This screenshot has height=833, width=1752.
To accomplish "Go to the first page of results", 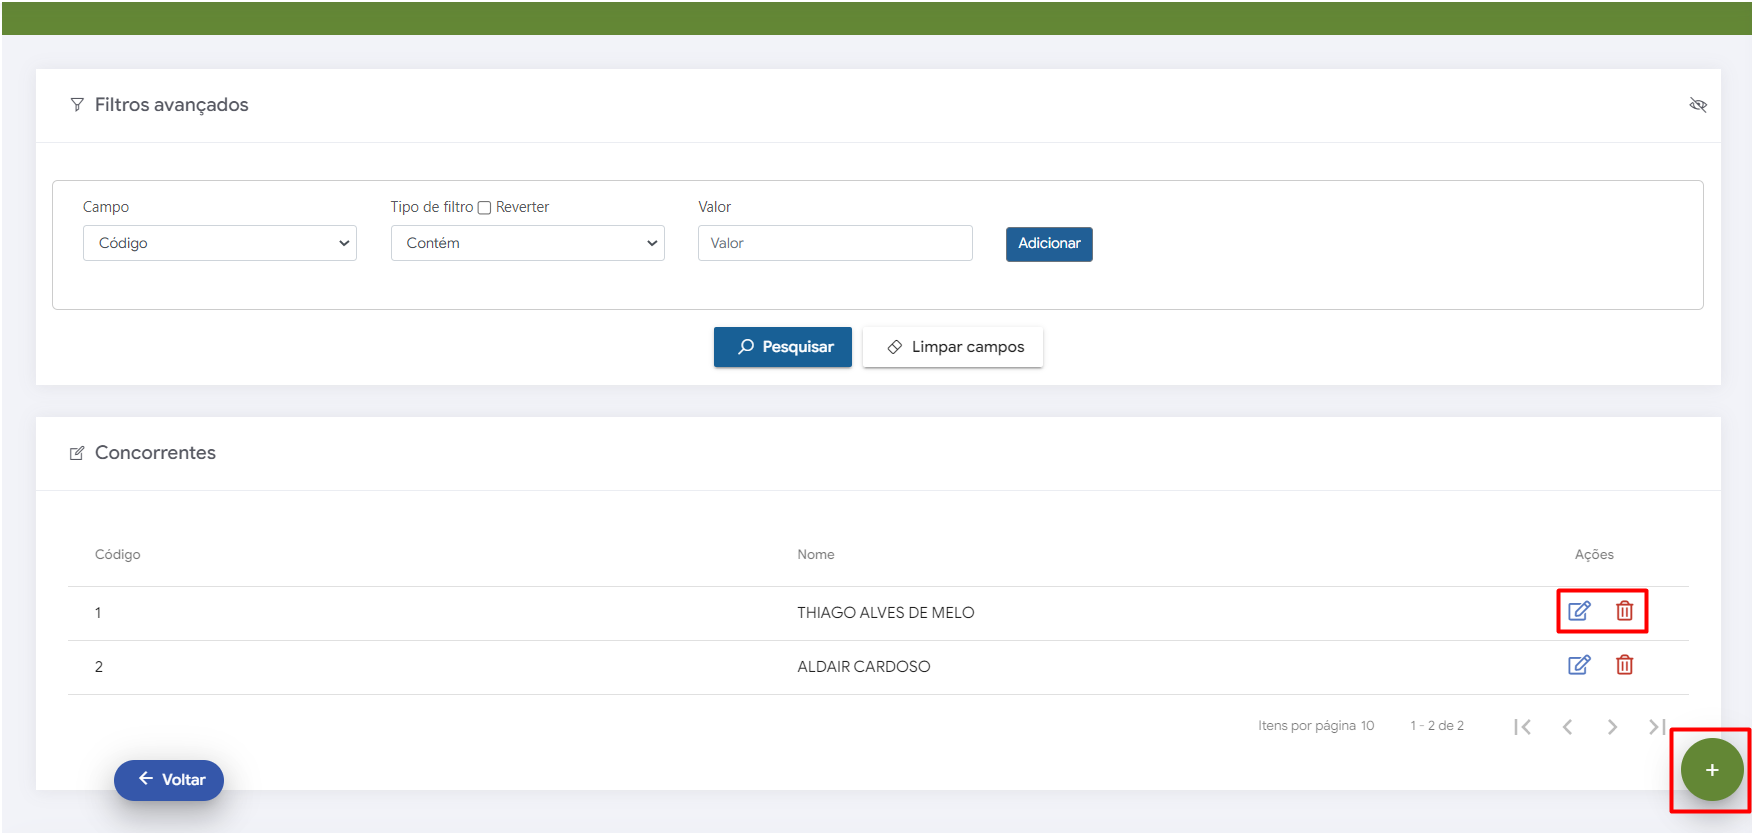I will [x=1522, y=727].
